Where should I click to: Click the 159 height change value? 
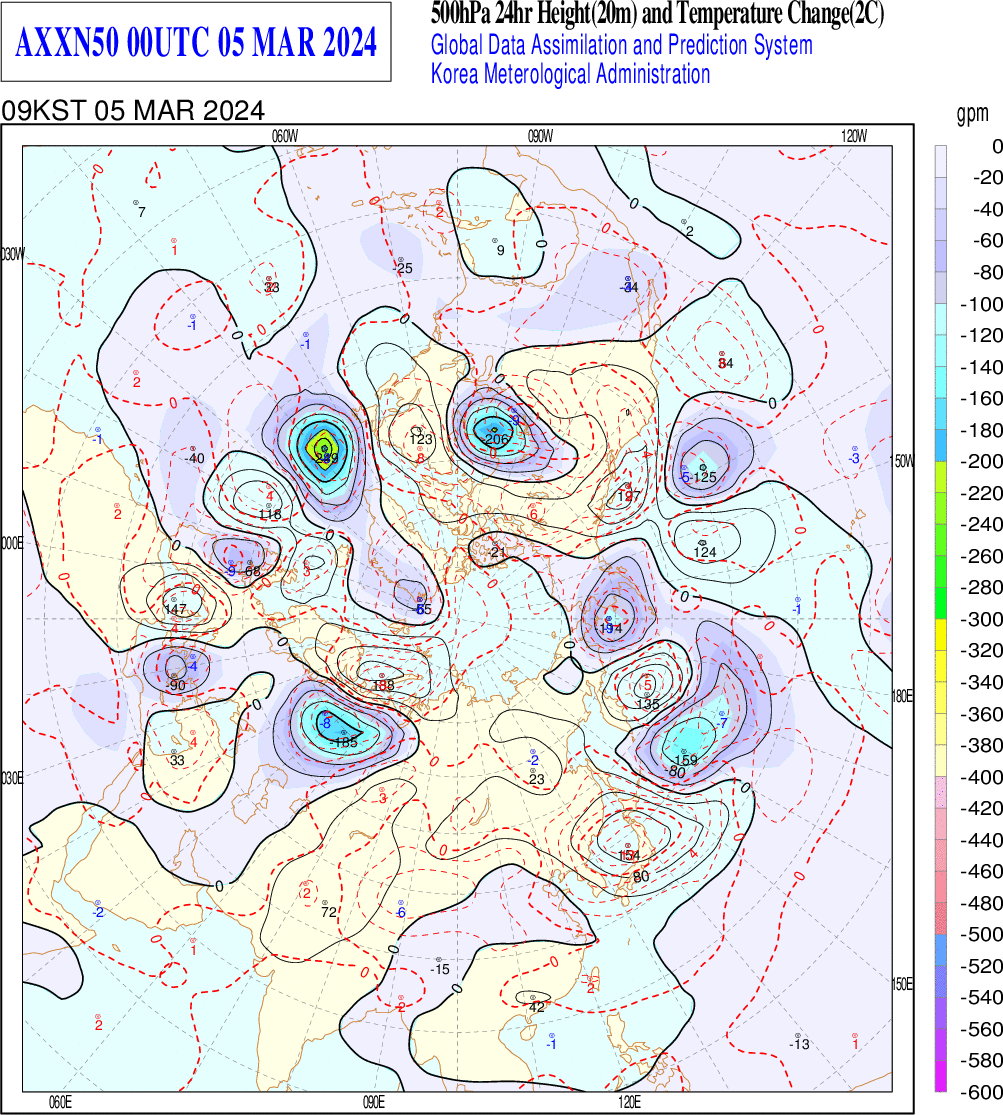pos(685,760)
